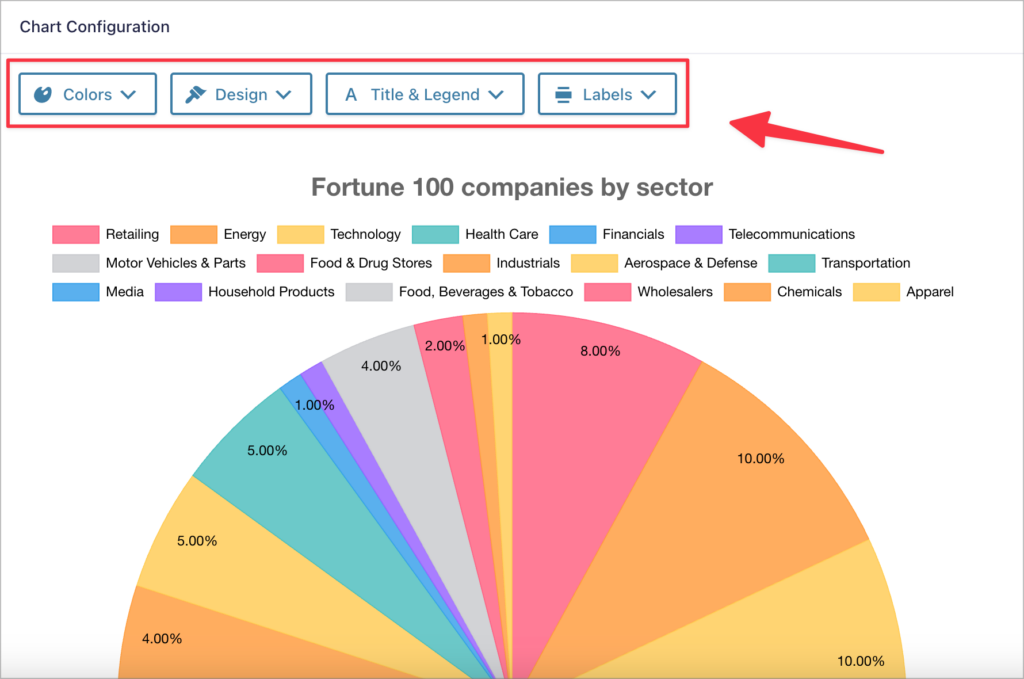Click the Financials legend label
1024x679 pixels.
tap(633, 234)
